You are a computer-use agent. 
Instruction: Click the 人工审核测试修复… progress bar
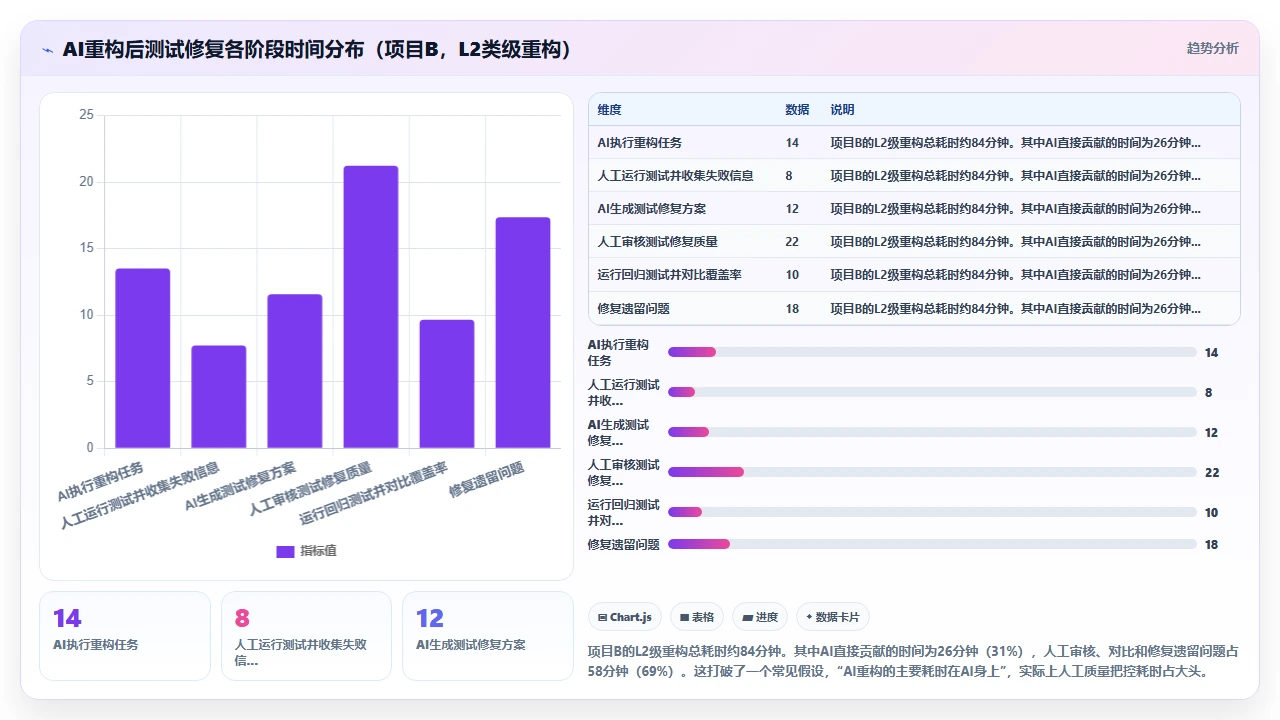click(x=932, y=472)
